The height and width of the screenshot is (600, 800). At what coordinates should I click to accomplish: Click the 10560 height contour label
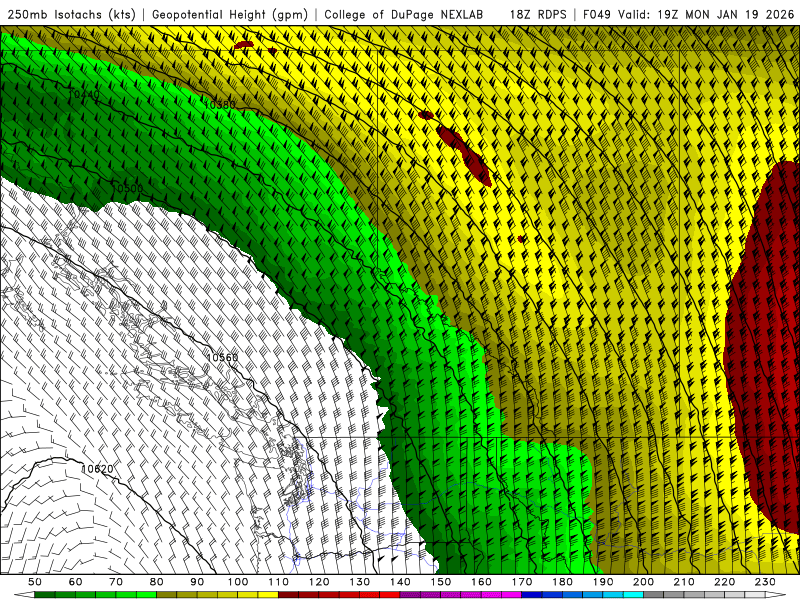pos(222,357)
